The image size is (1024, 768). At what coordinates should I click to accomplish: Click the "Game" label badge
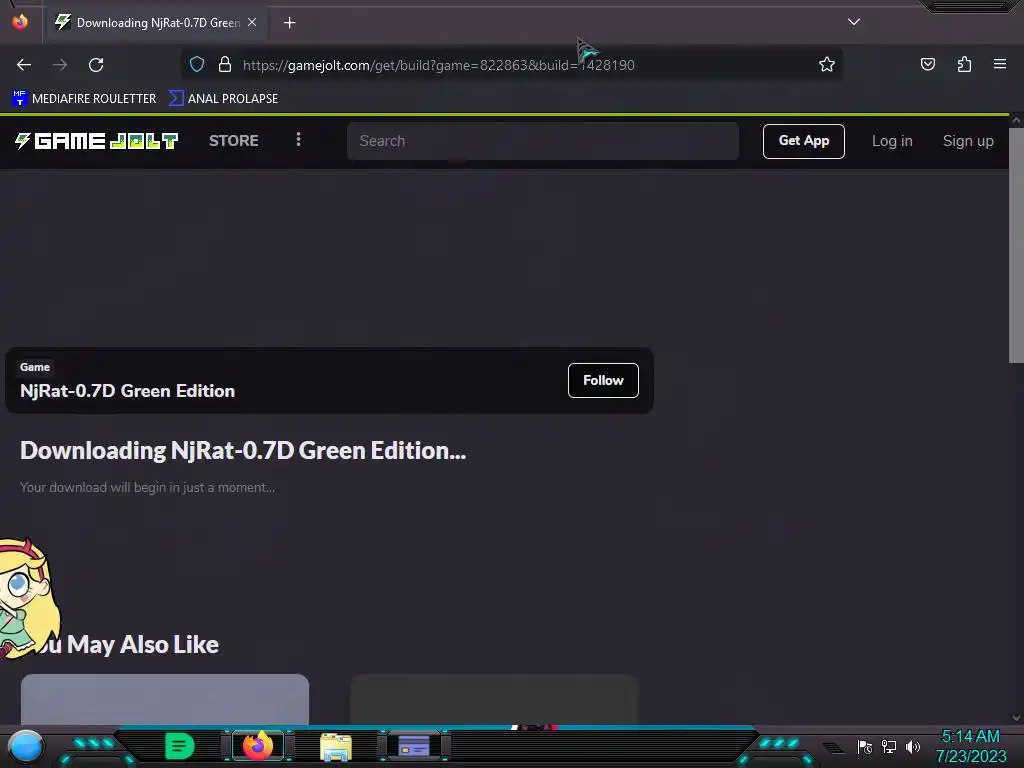pyautogui.click(x=35, y=367)
